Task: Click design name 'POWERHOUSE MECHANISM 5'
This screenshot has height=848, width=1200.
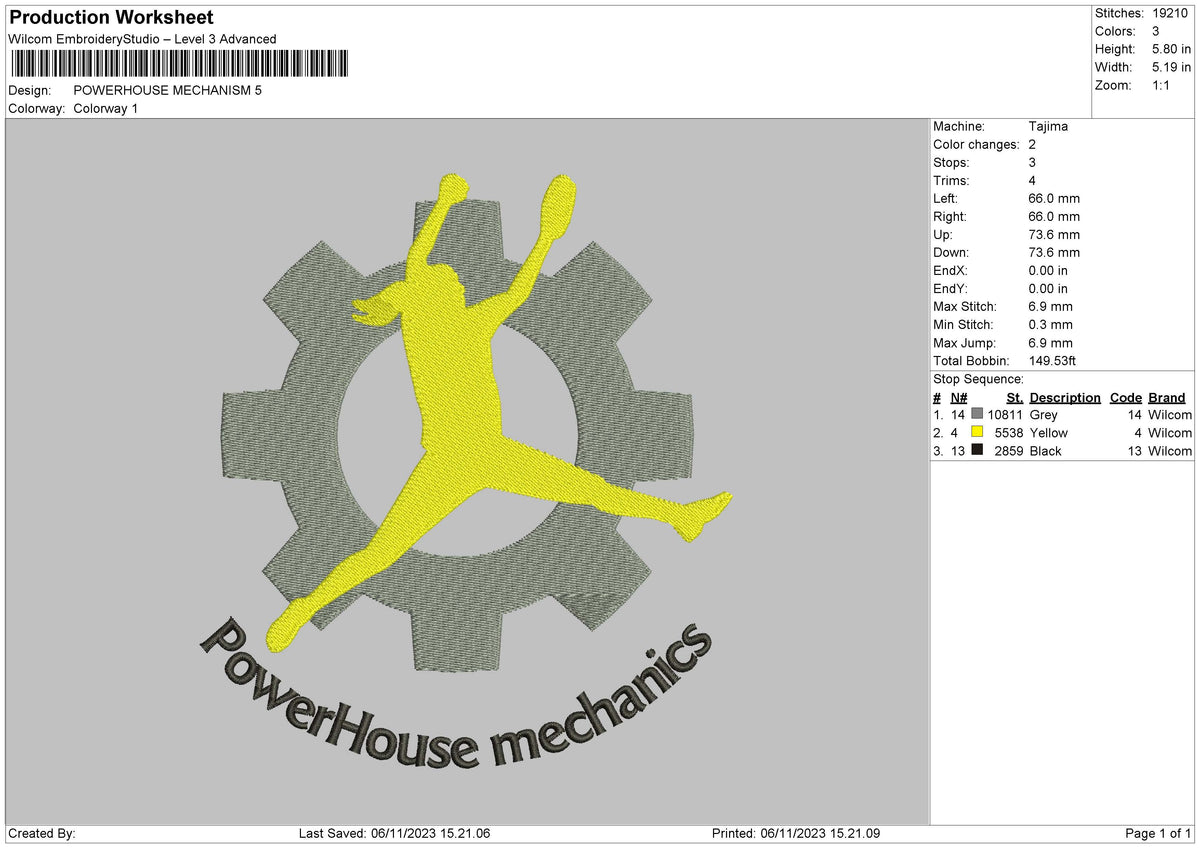Action: click(168, 90)
